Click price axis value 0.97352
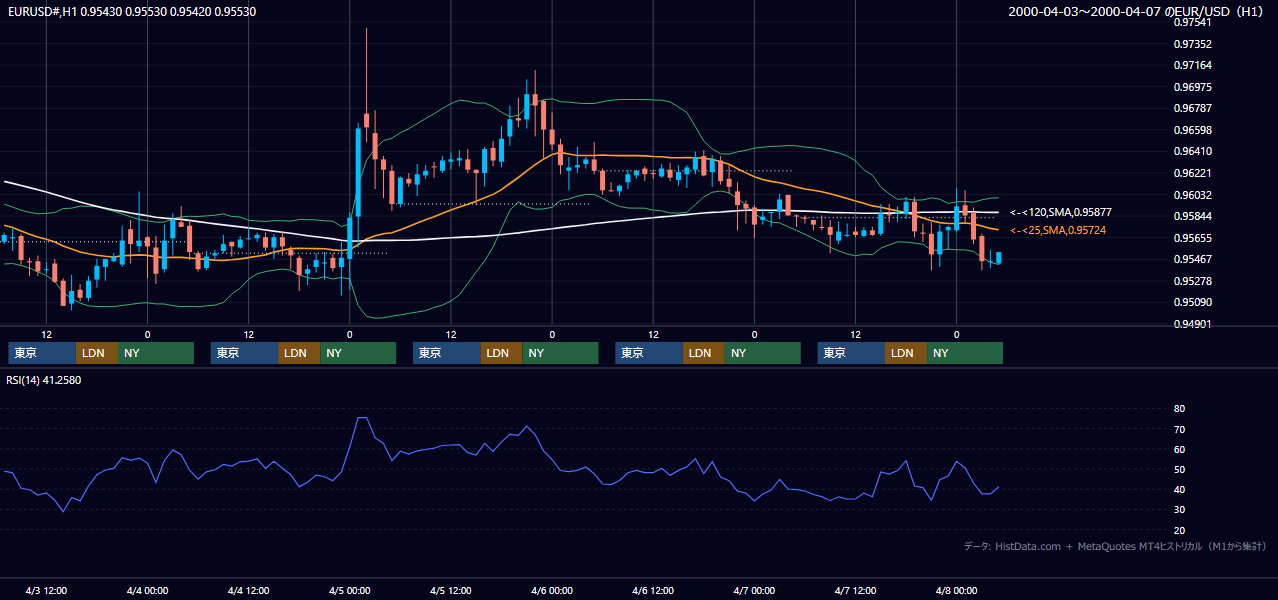 pos(1192,44)
